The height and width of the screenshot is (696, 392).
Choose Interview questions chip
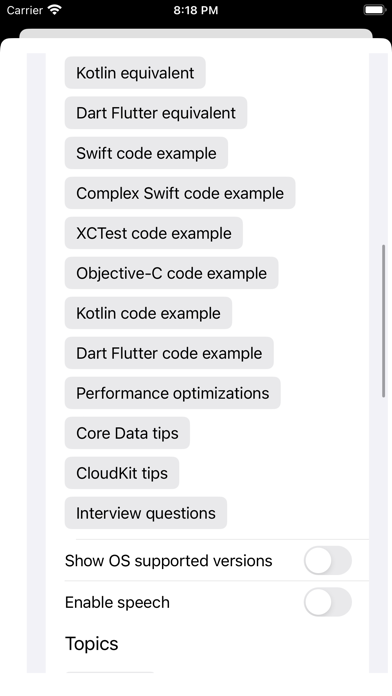pyautogui.click(x=146, y=513)
